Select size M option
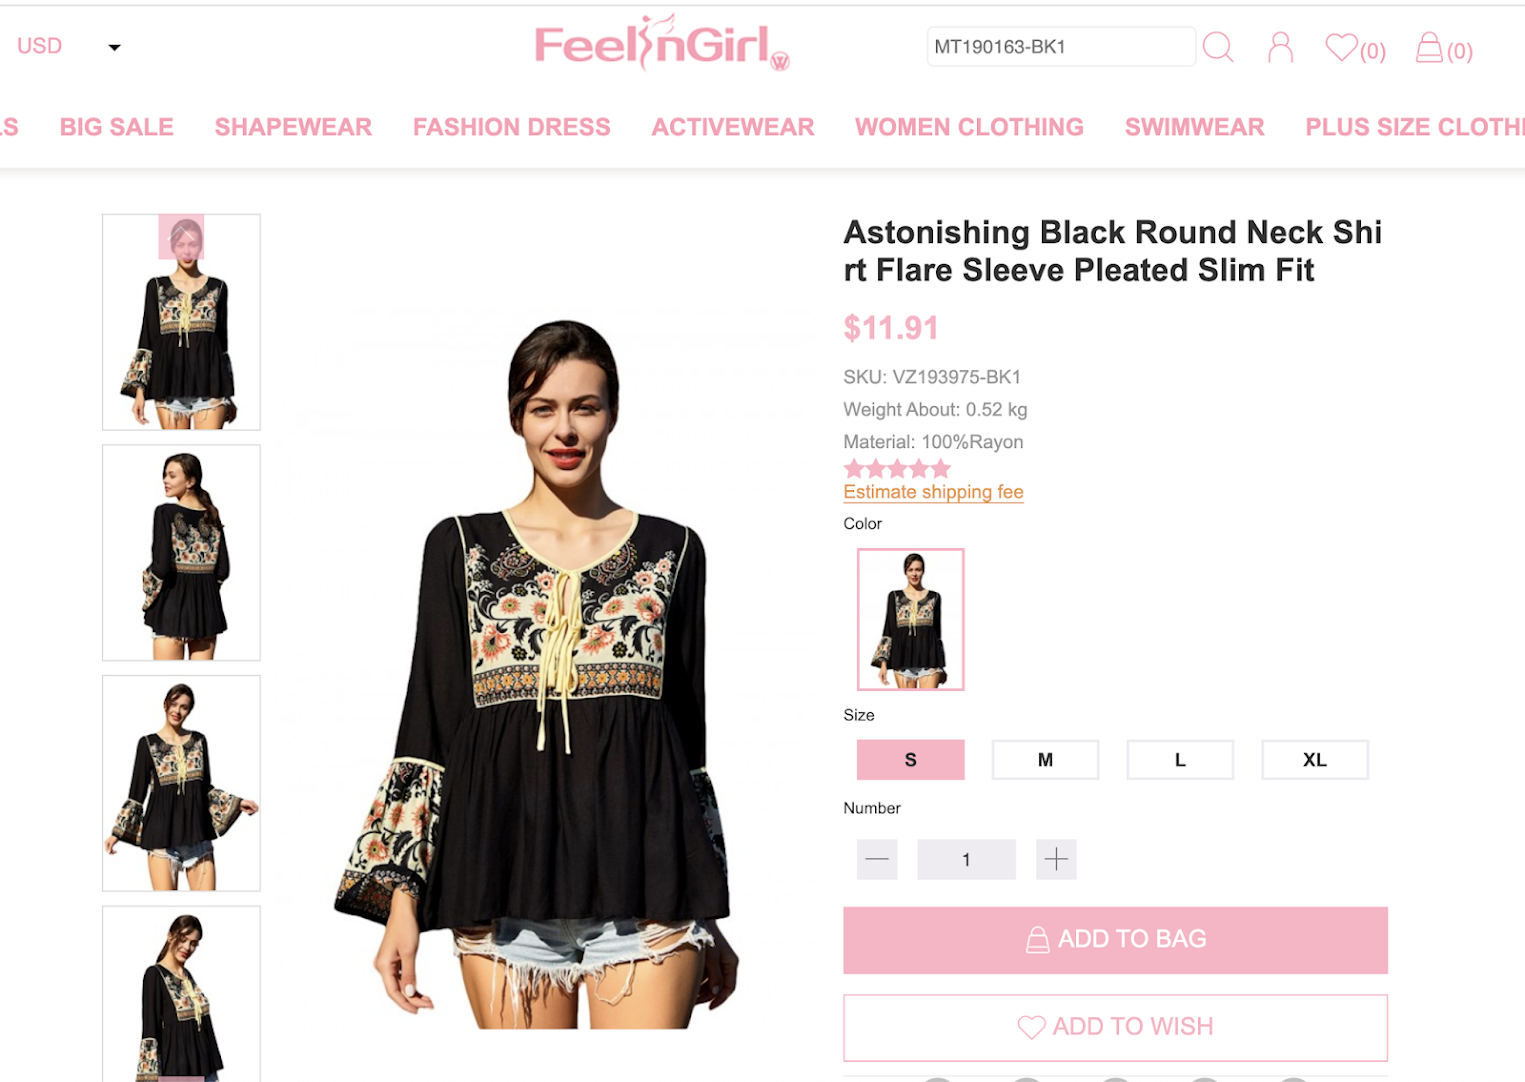 (1045, 760)
